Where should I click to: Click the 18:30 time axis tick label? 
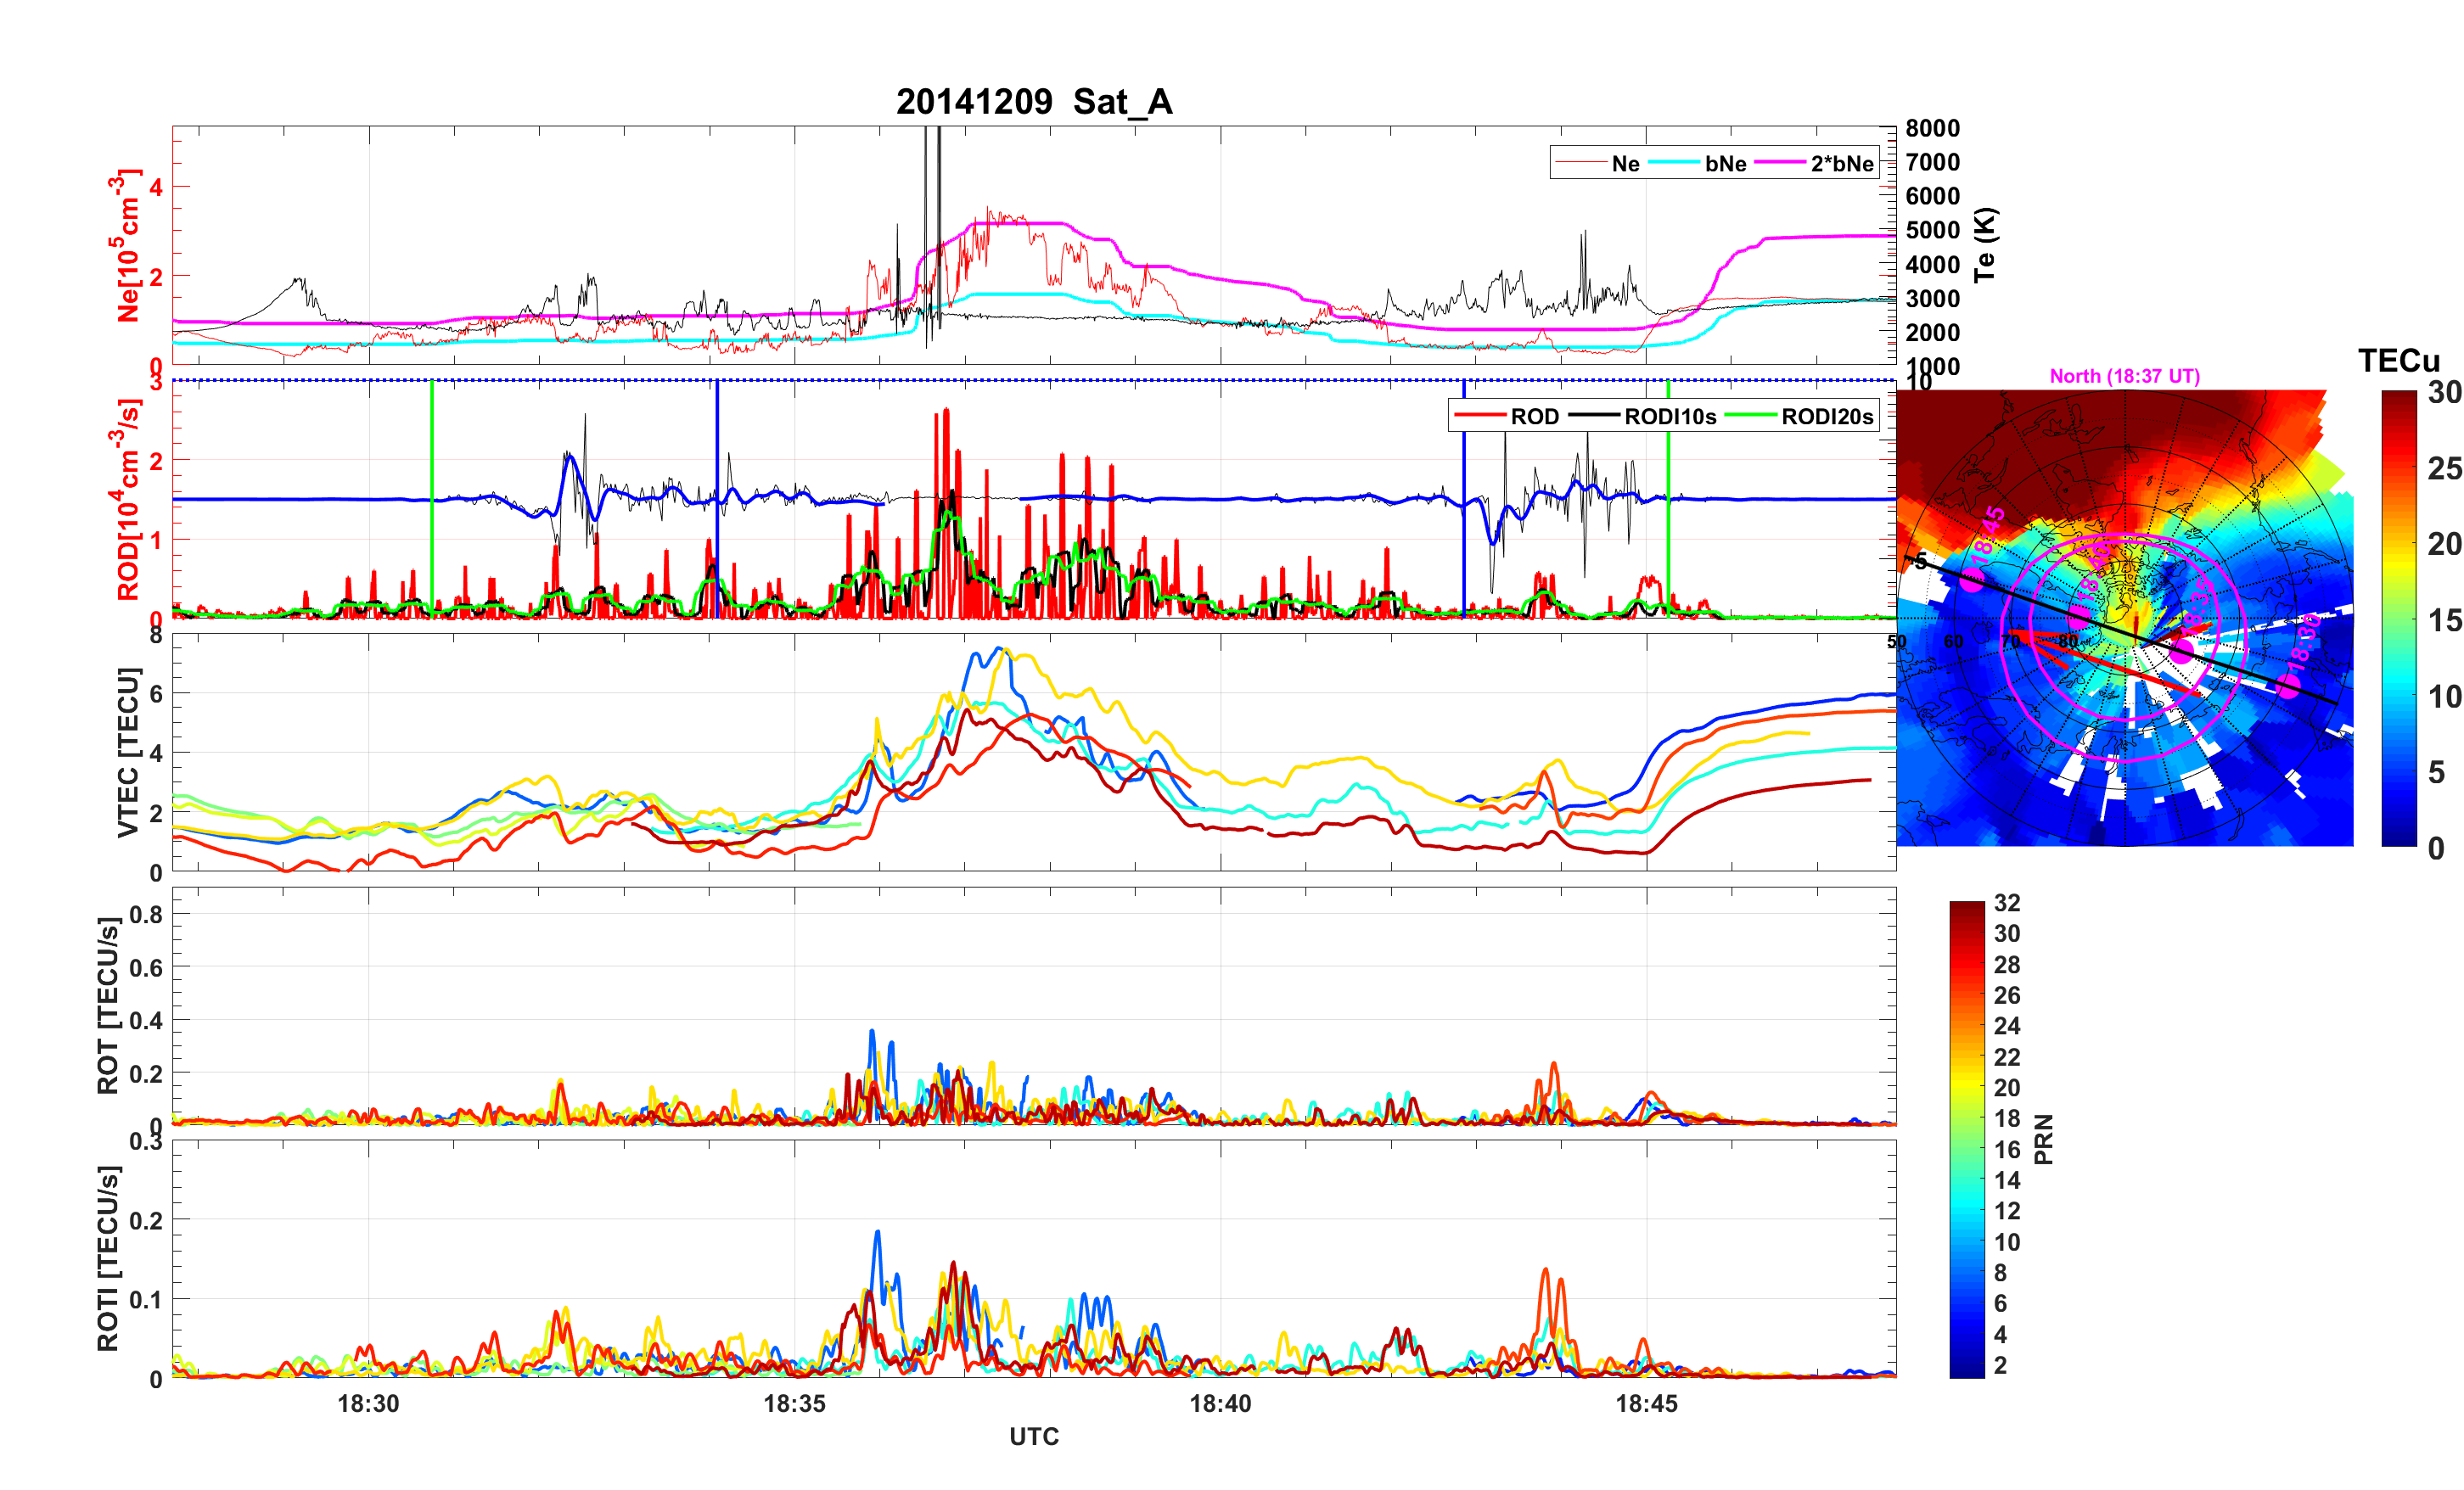(x=368, y=1403)
